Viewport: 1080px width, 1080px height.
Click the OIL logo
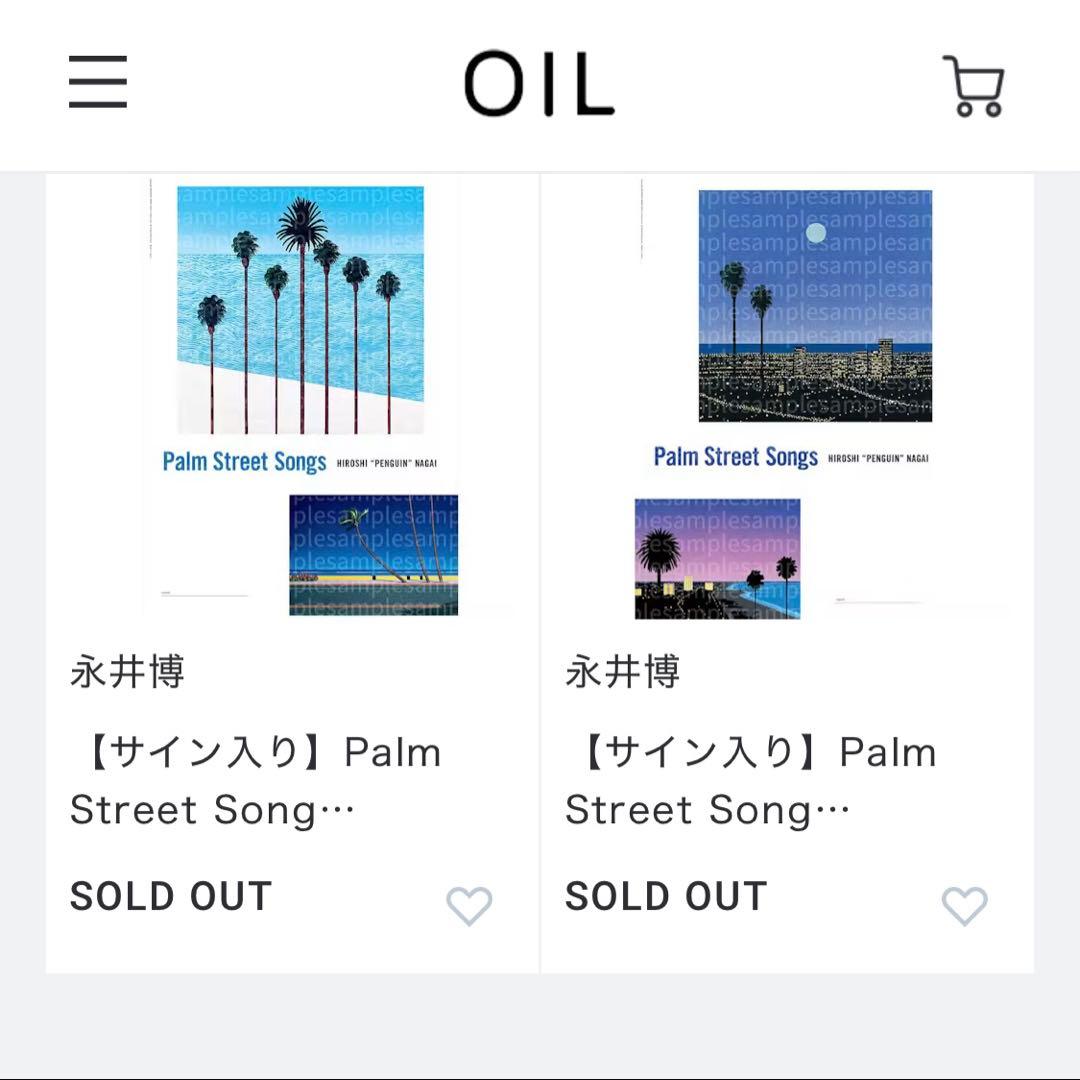click(540, 85)
